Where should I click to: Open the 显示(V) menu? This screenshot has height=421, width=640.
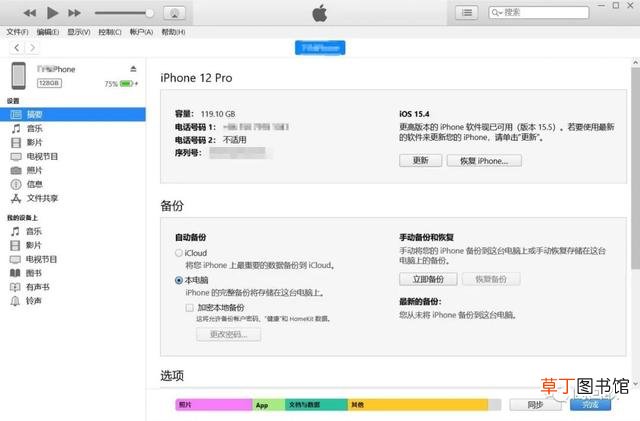(79, 32)
